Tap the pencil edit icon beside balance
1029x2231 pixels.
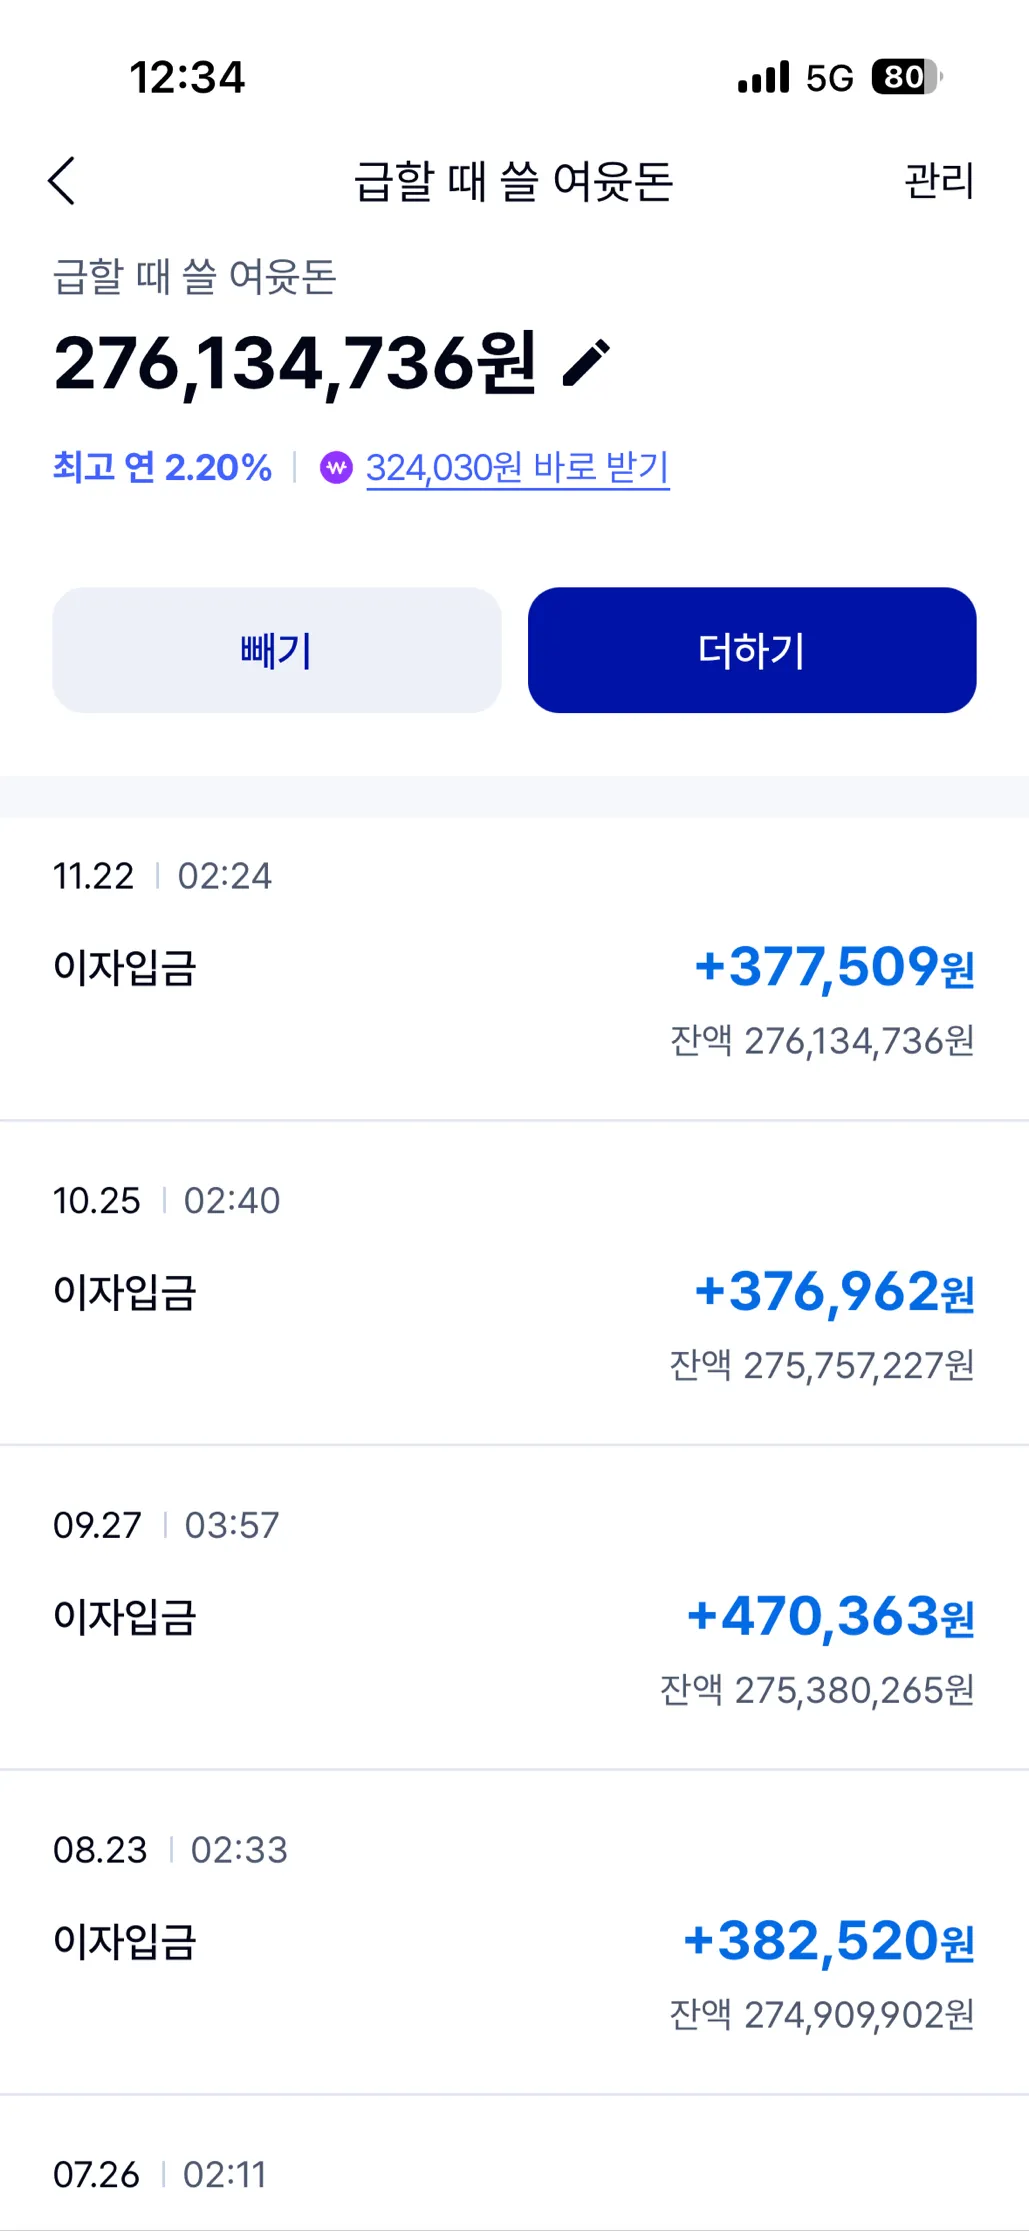point(586,363)
